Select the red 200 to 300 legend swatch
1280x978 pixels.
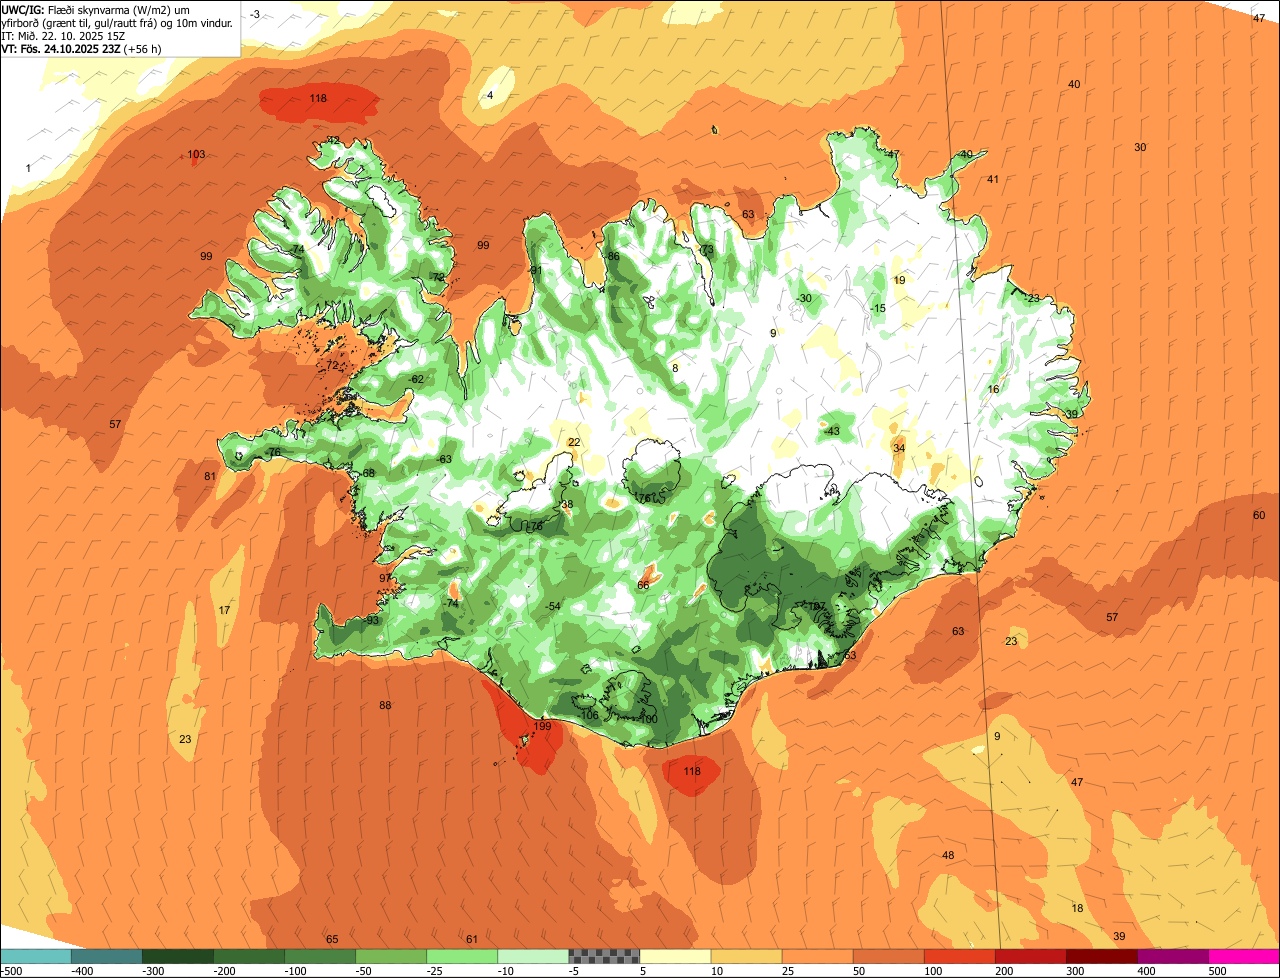click(1029, 956)
